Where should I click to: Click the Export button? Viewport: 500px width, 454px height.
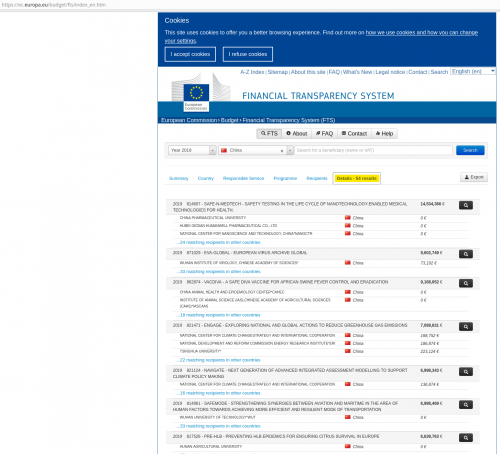tap(474, 177)
